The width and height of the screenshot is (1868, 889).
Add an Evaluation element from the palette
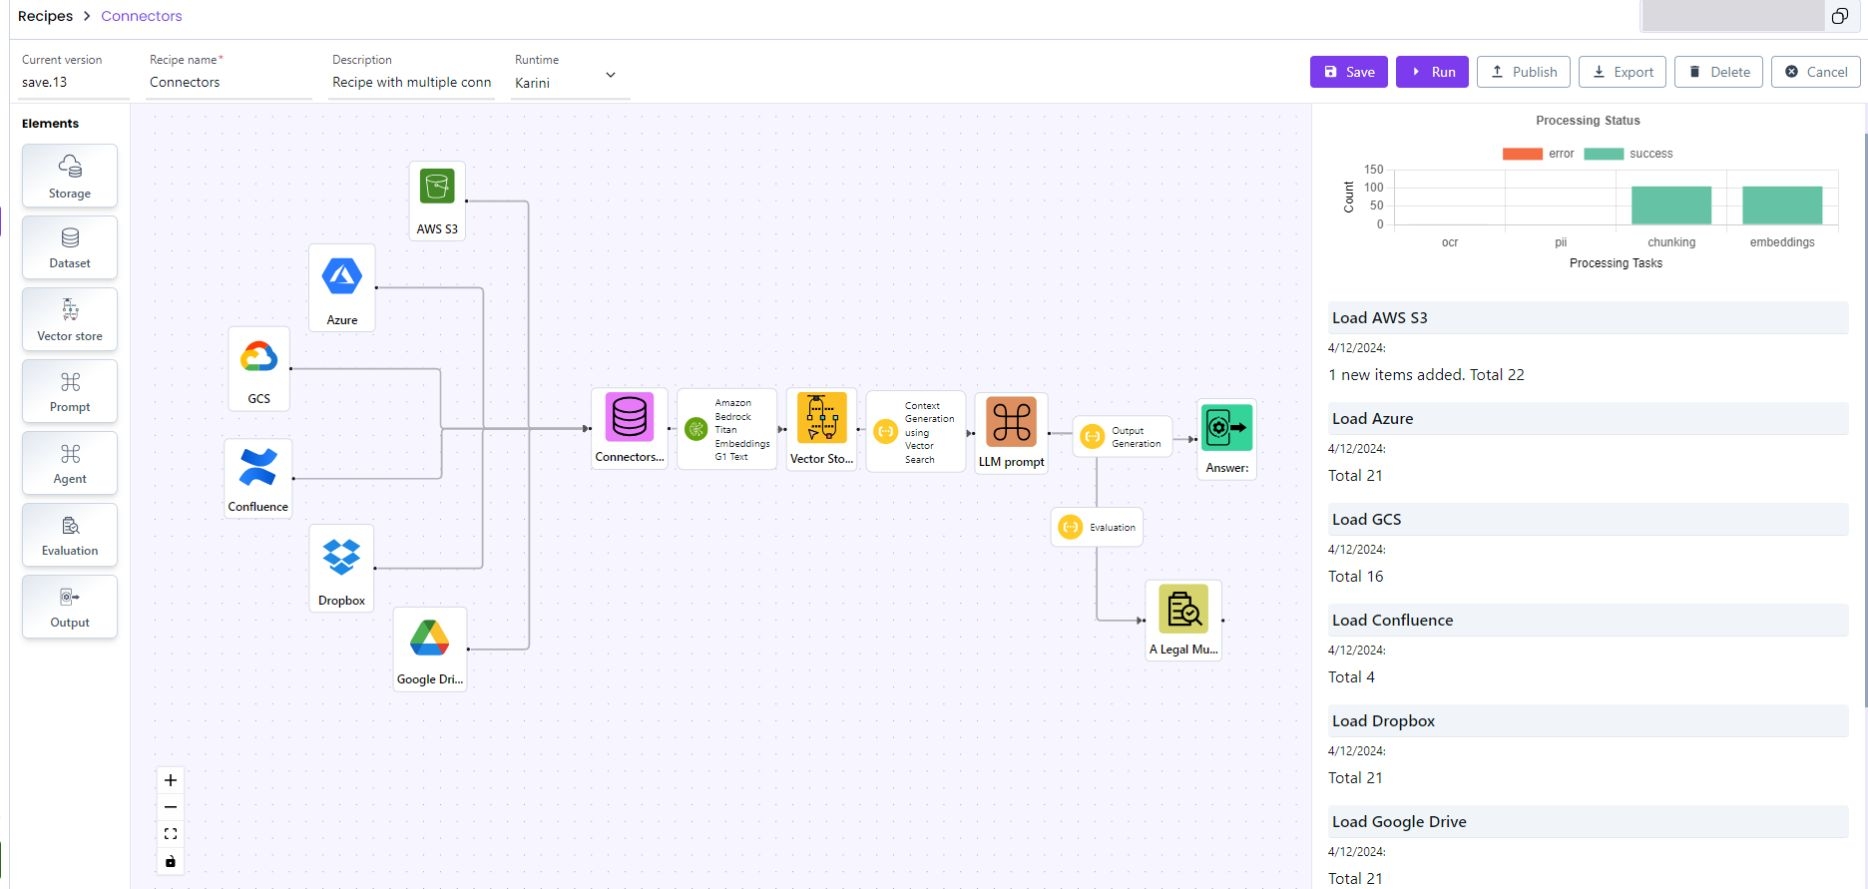70,535
